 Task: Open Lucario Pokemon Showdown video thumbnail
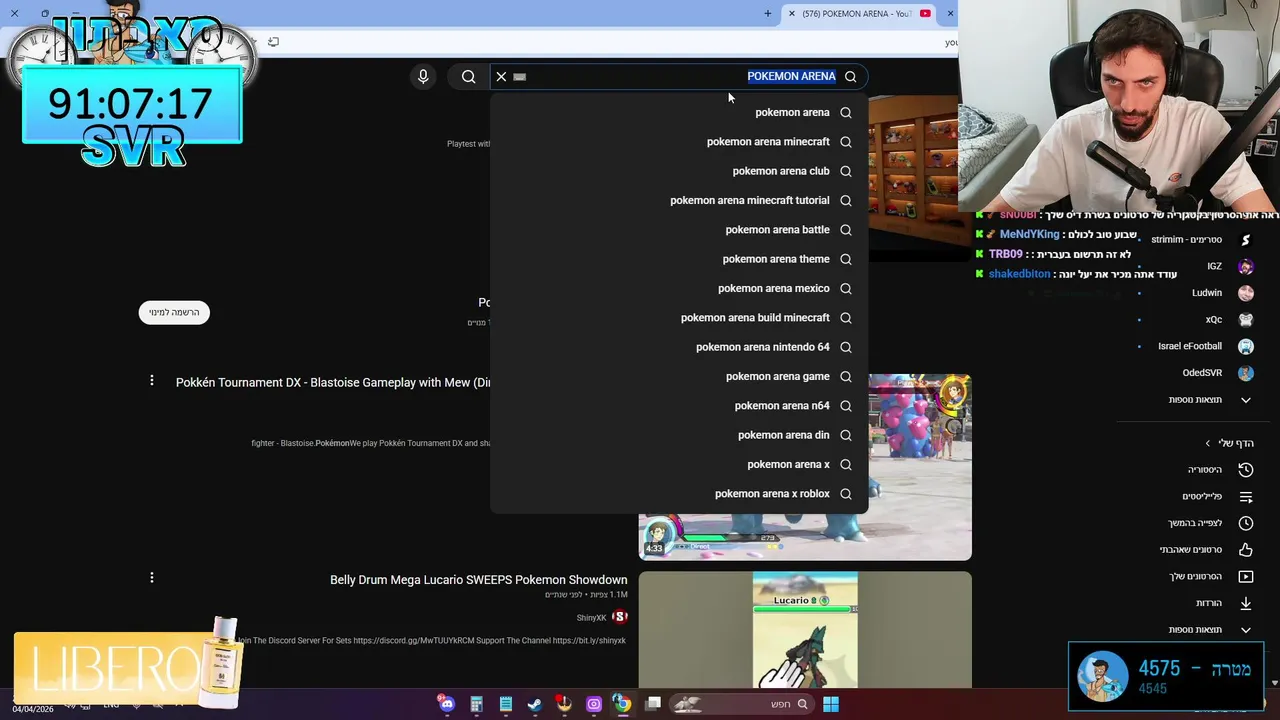pyautogui.click(x=805, y=630)
